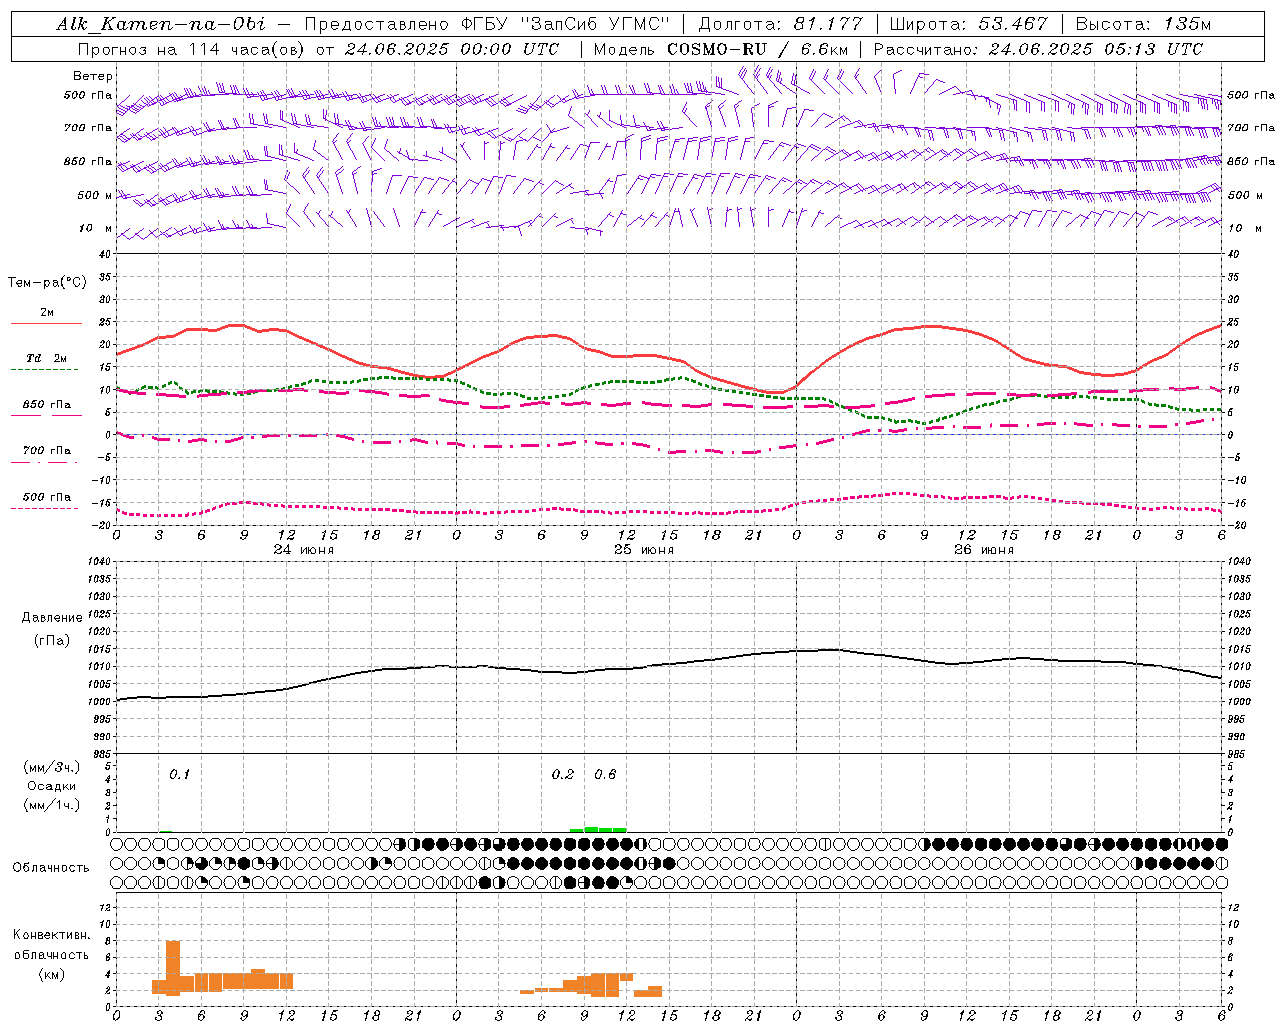Click the Конвективн. panel label

pyautogui.click(x=51, y=935)
